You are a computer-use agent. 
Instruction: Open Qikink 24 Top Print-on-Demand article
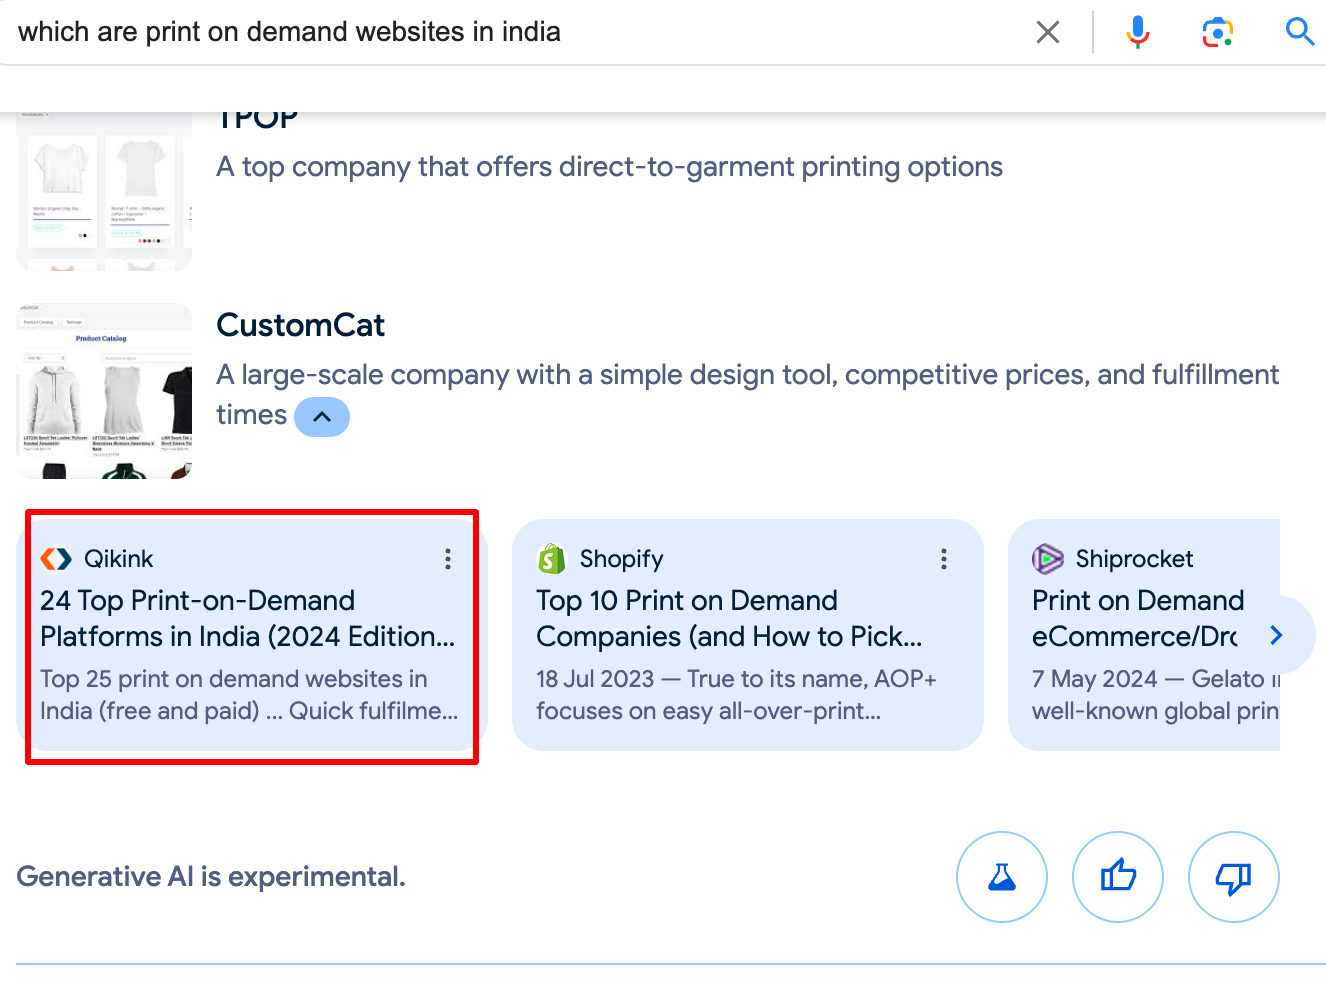pyautogui.click(x=247, y=618)
